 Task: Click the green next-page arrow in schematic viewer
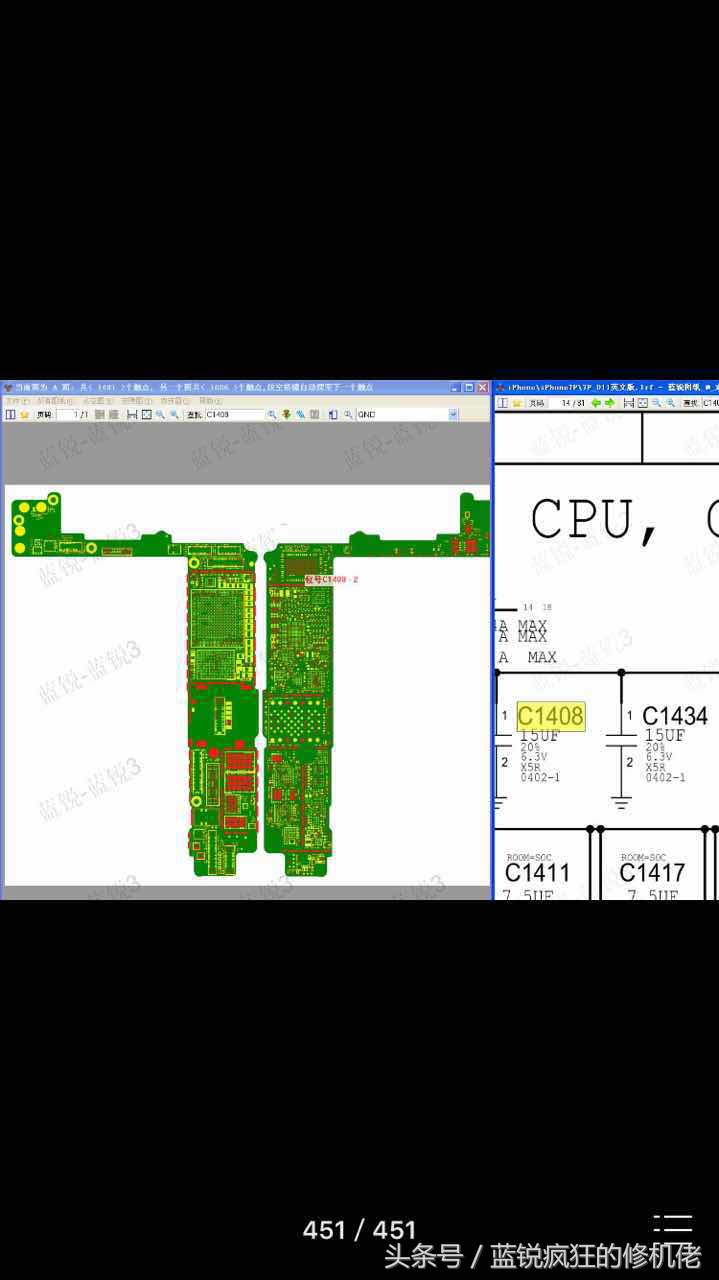coord(609,403)
